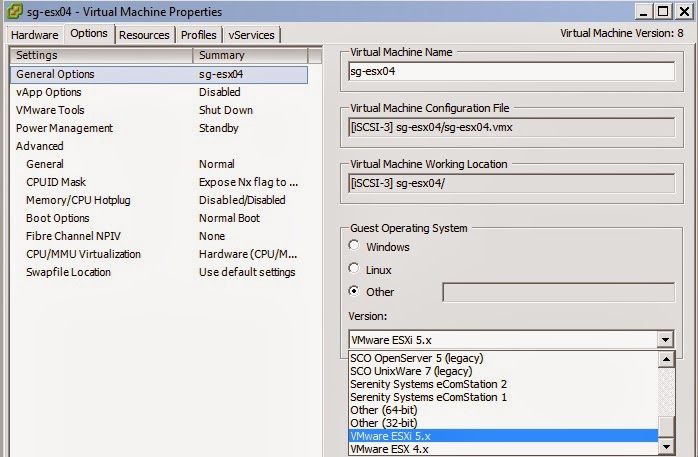Open the vServices tab
The image size is (698, 457).
[252, 35]
